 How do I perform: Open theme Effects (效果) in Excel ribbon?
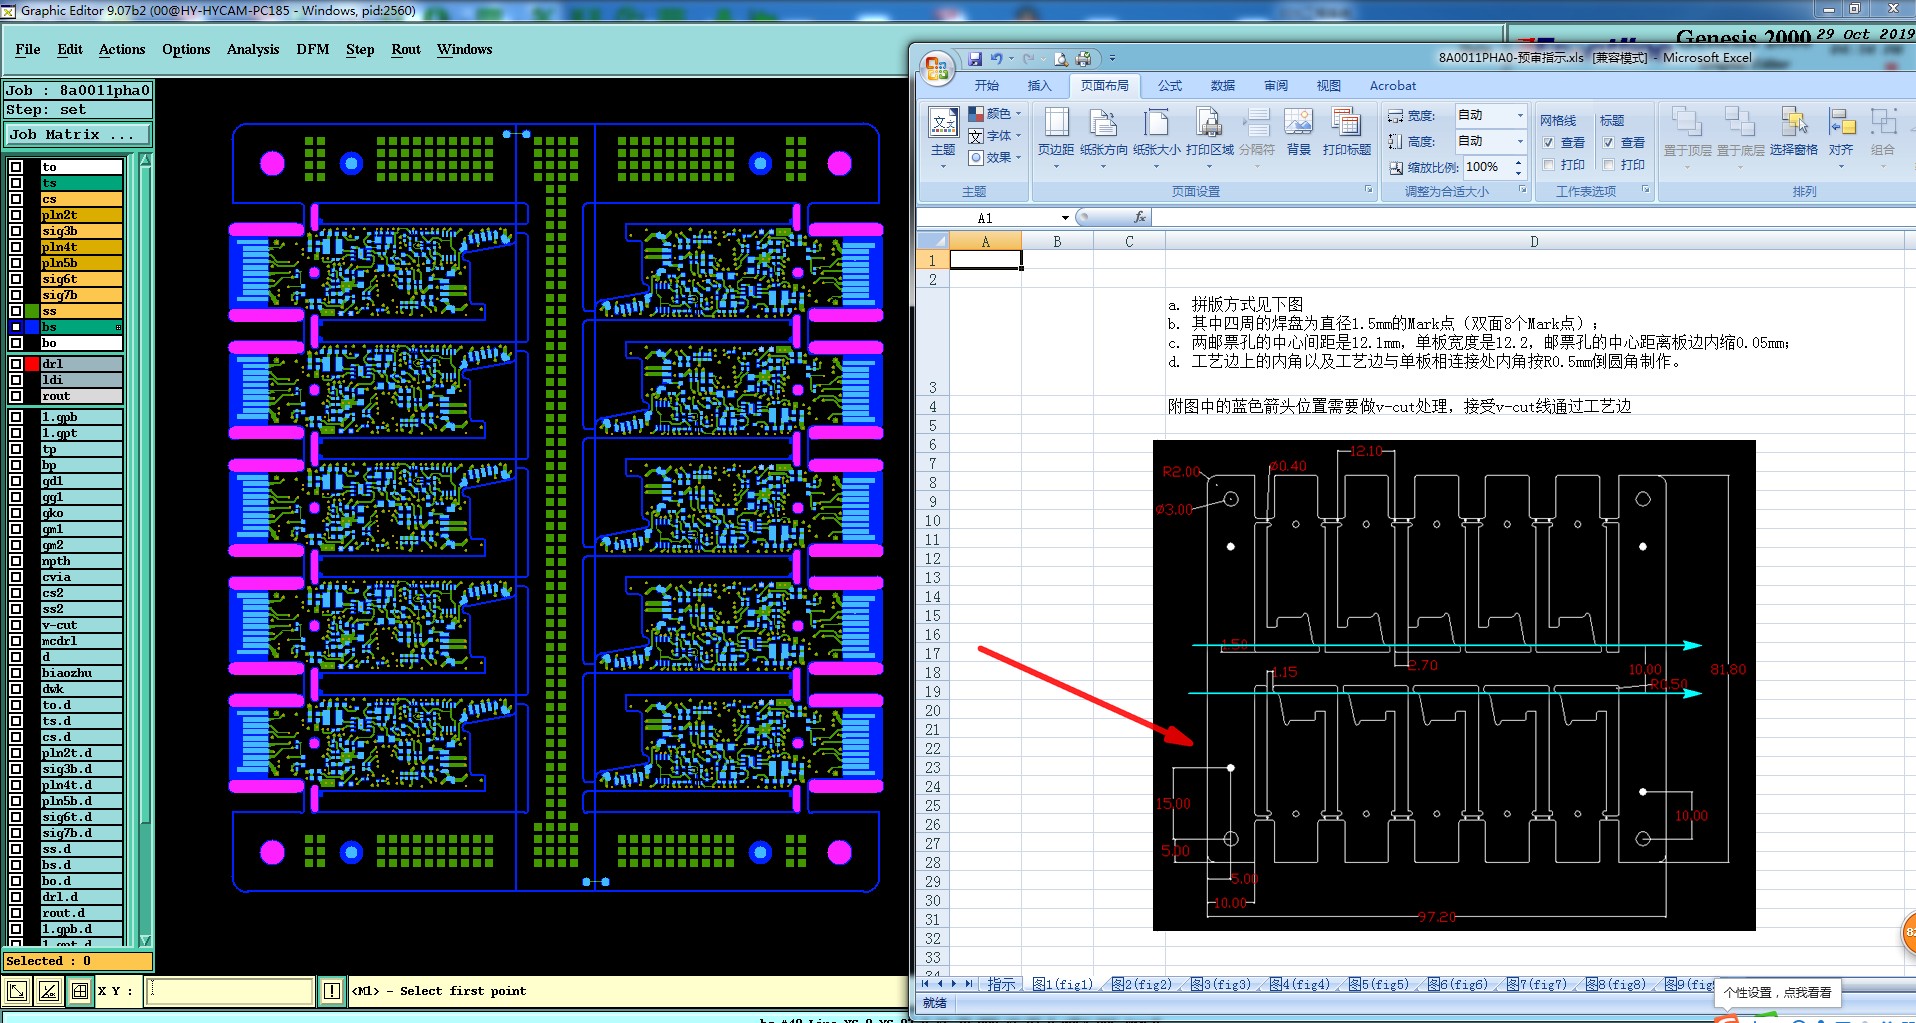pos(995,157)
